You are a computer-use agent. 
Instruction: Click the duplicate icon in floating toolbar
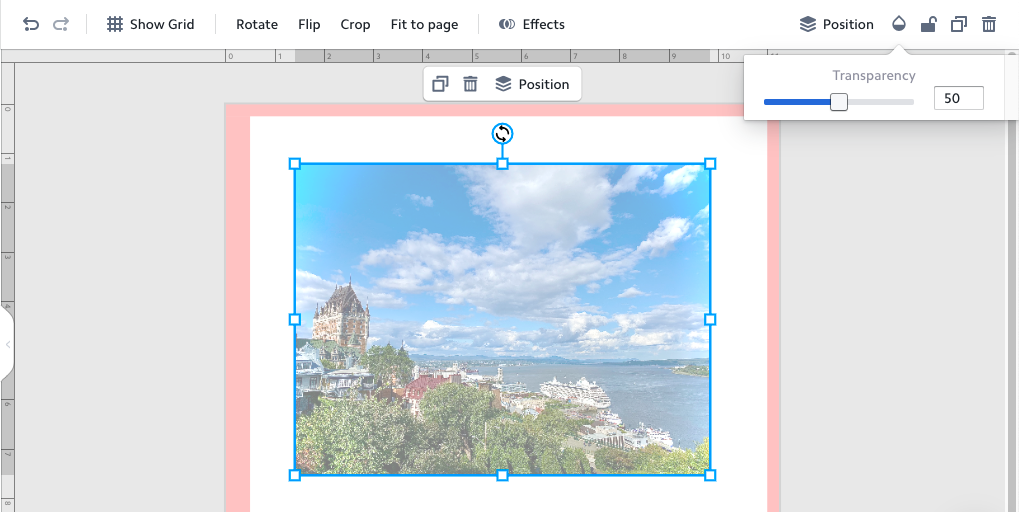(x=440, y=84)
